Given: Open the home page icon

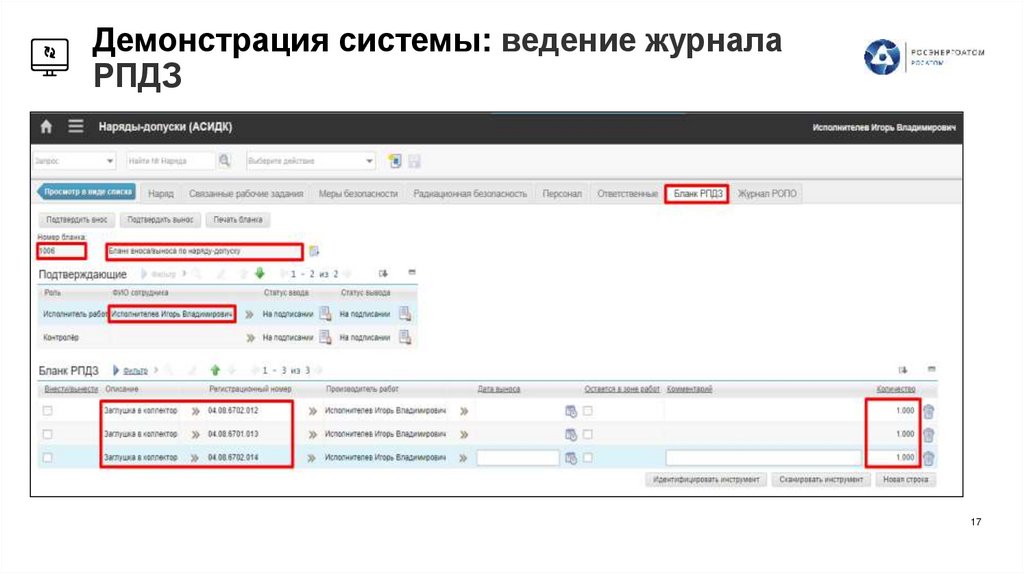Looking at the screenshot, I should tap(46, 127).
